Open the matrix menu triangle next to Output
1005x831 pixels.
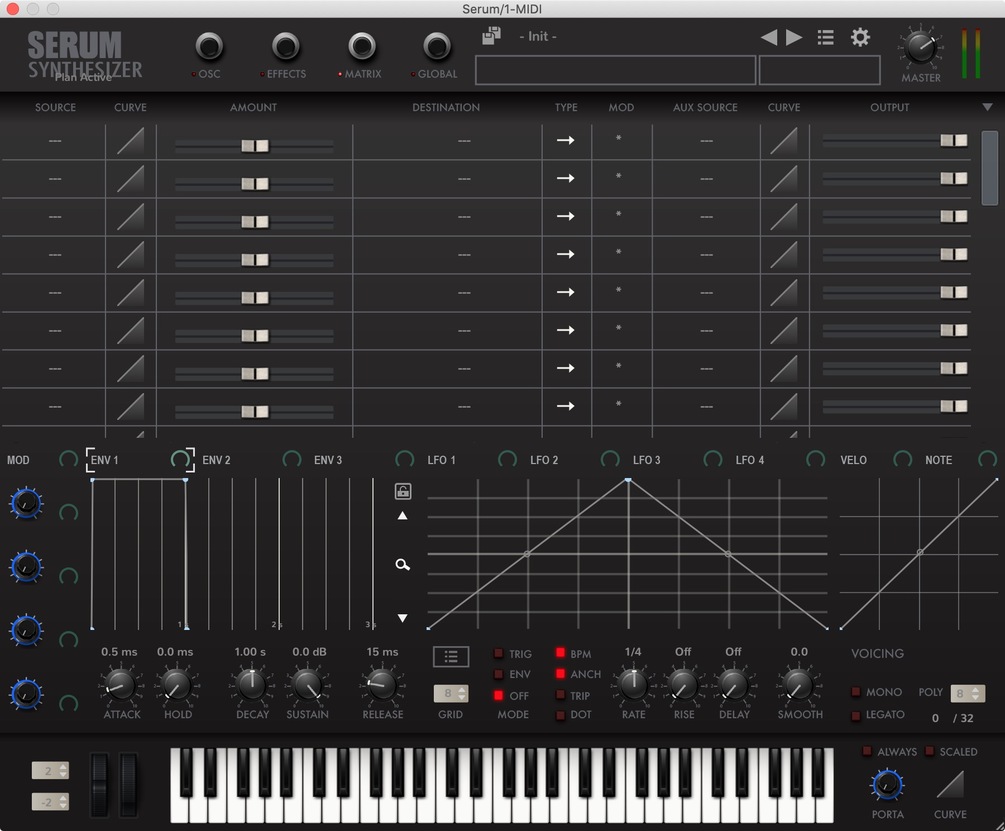click(987, 108)
